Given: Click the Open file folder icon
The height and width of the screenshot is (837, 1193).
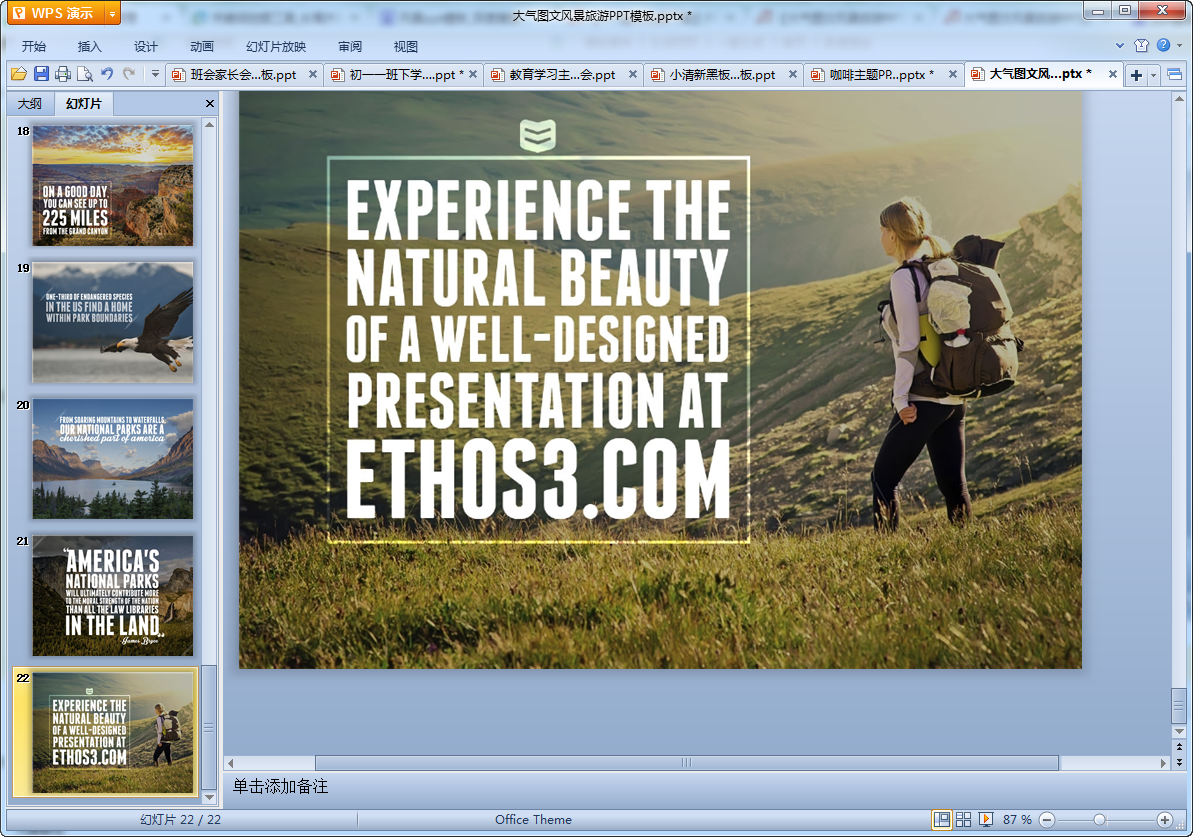Looking at the screenshot, I should [19, 74].
